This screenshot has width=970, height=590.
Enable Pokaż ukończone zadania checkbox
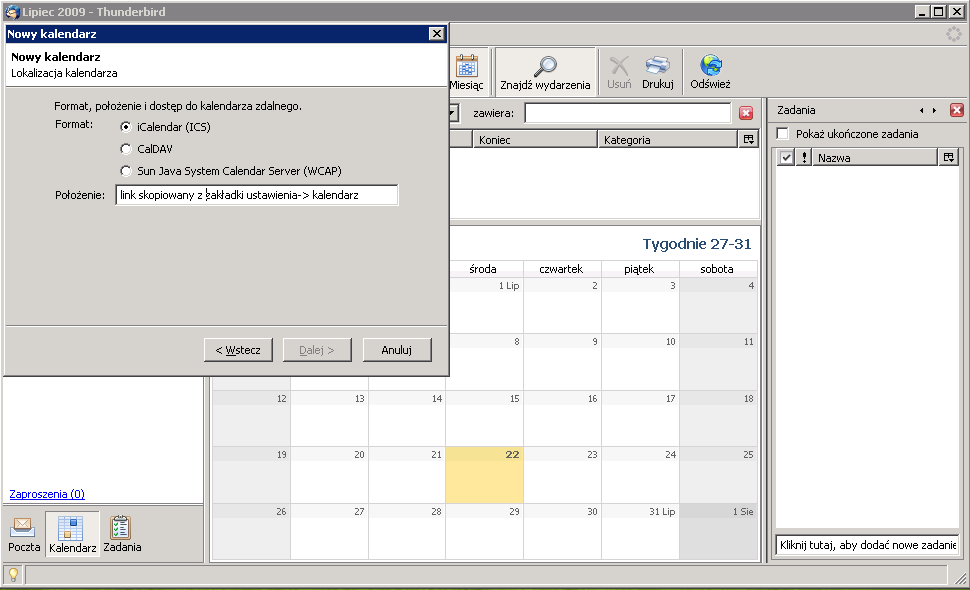click(x=783, y=134)
